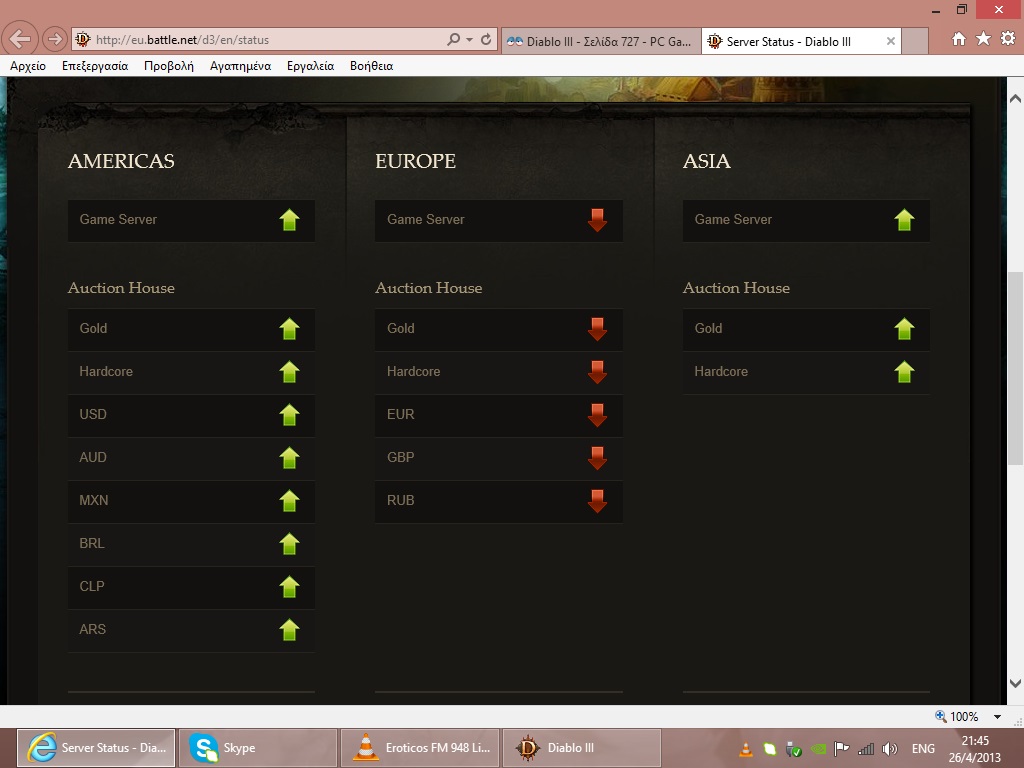Viewport: 1024px width, 768px height.
Task: Click the Europe Hardcore red down arrow
Action: pos(597,372)
